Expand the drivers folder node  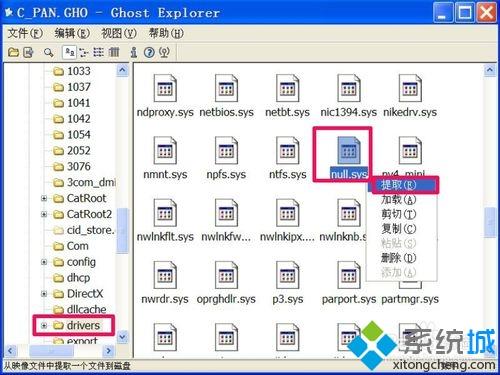44,325
